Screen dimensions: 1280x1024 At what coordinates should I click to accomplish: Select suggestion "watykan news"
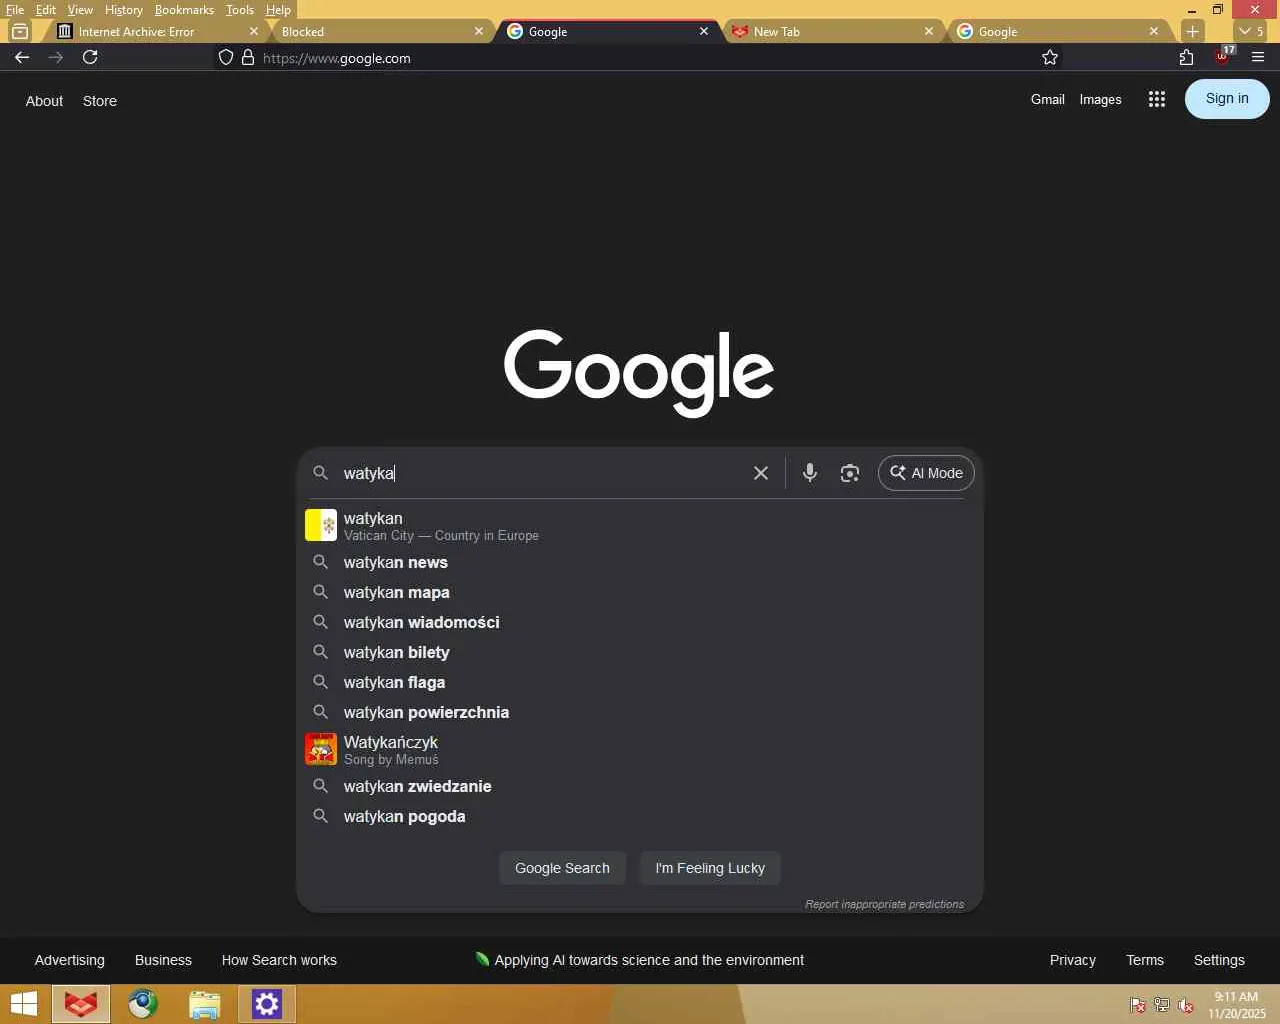(x=640, y=562)
